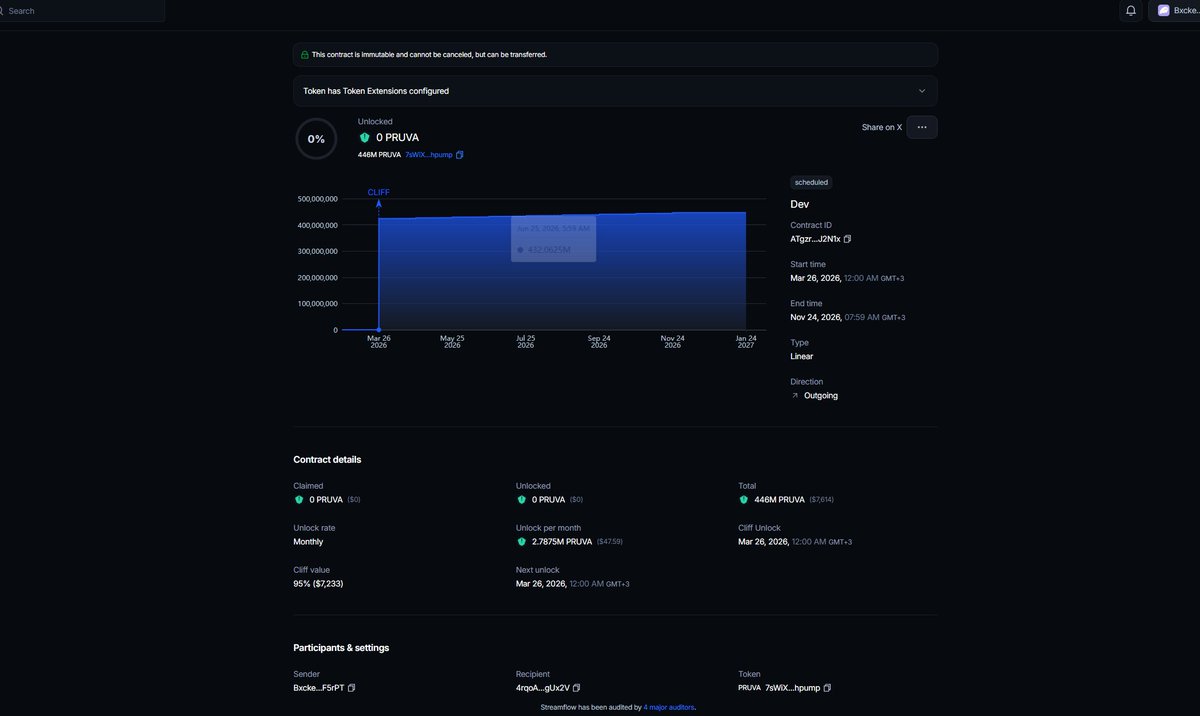Screen dimensions: 1200x716
Task: Click the PRUVA token icon beside Unlocked amount
Action: [364, 137]
